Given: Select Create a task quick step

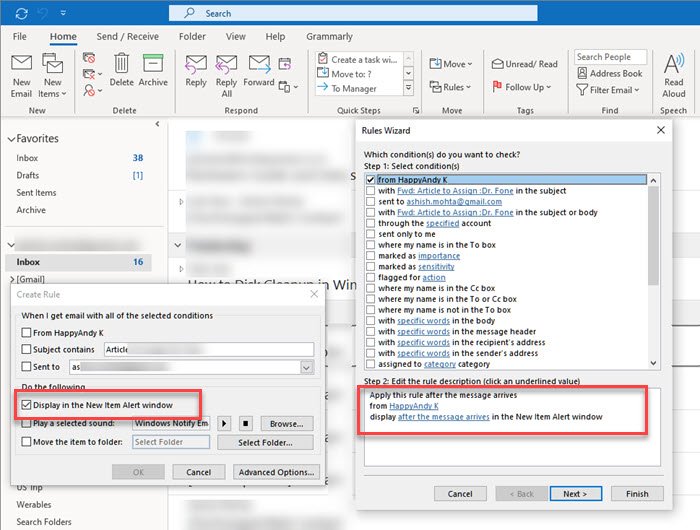Looking at the screenshot, I should click(x=359, y=59).
